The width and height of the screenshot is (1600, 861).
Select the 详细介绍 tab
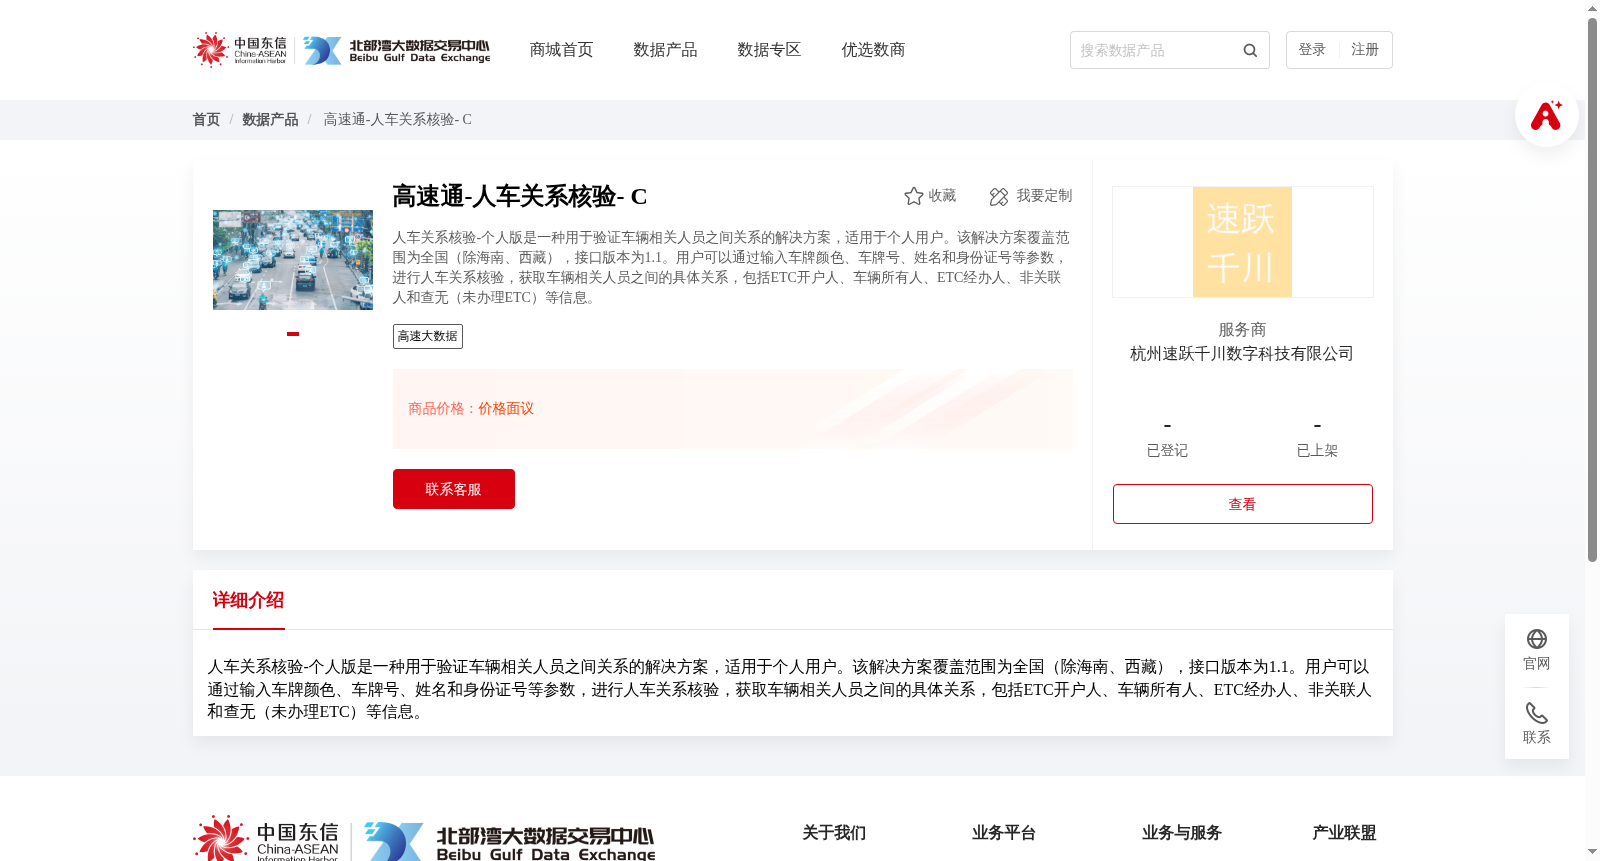click(248, 600)
